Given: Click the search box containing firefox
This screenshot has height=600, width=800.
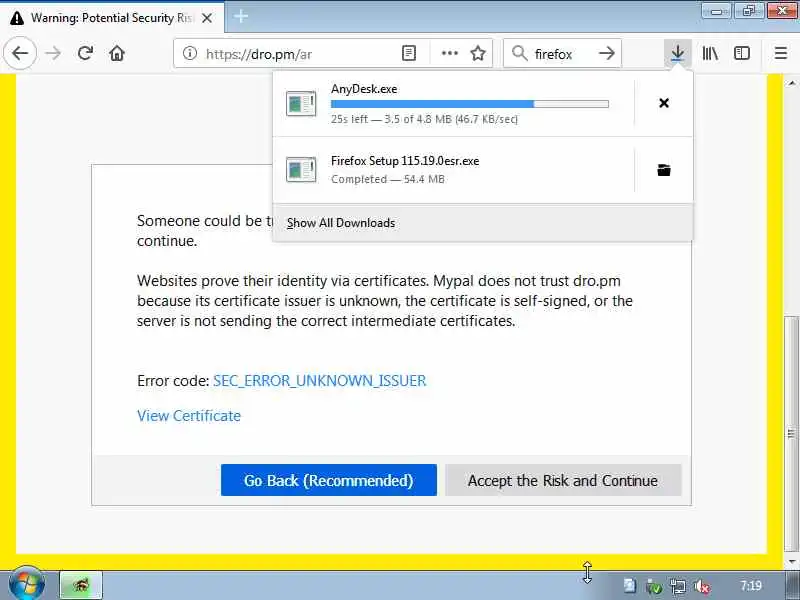Looking at the screenshot, I should [x=562, y=53].
